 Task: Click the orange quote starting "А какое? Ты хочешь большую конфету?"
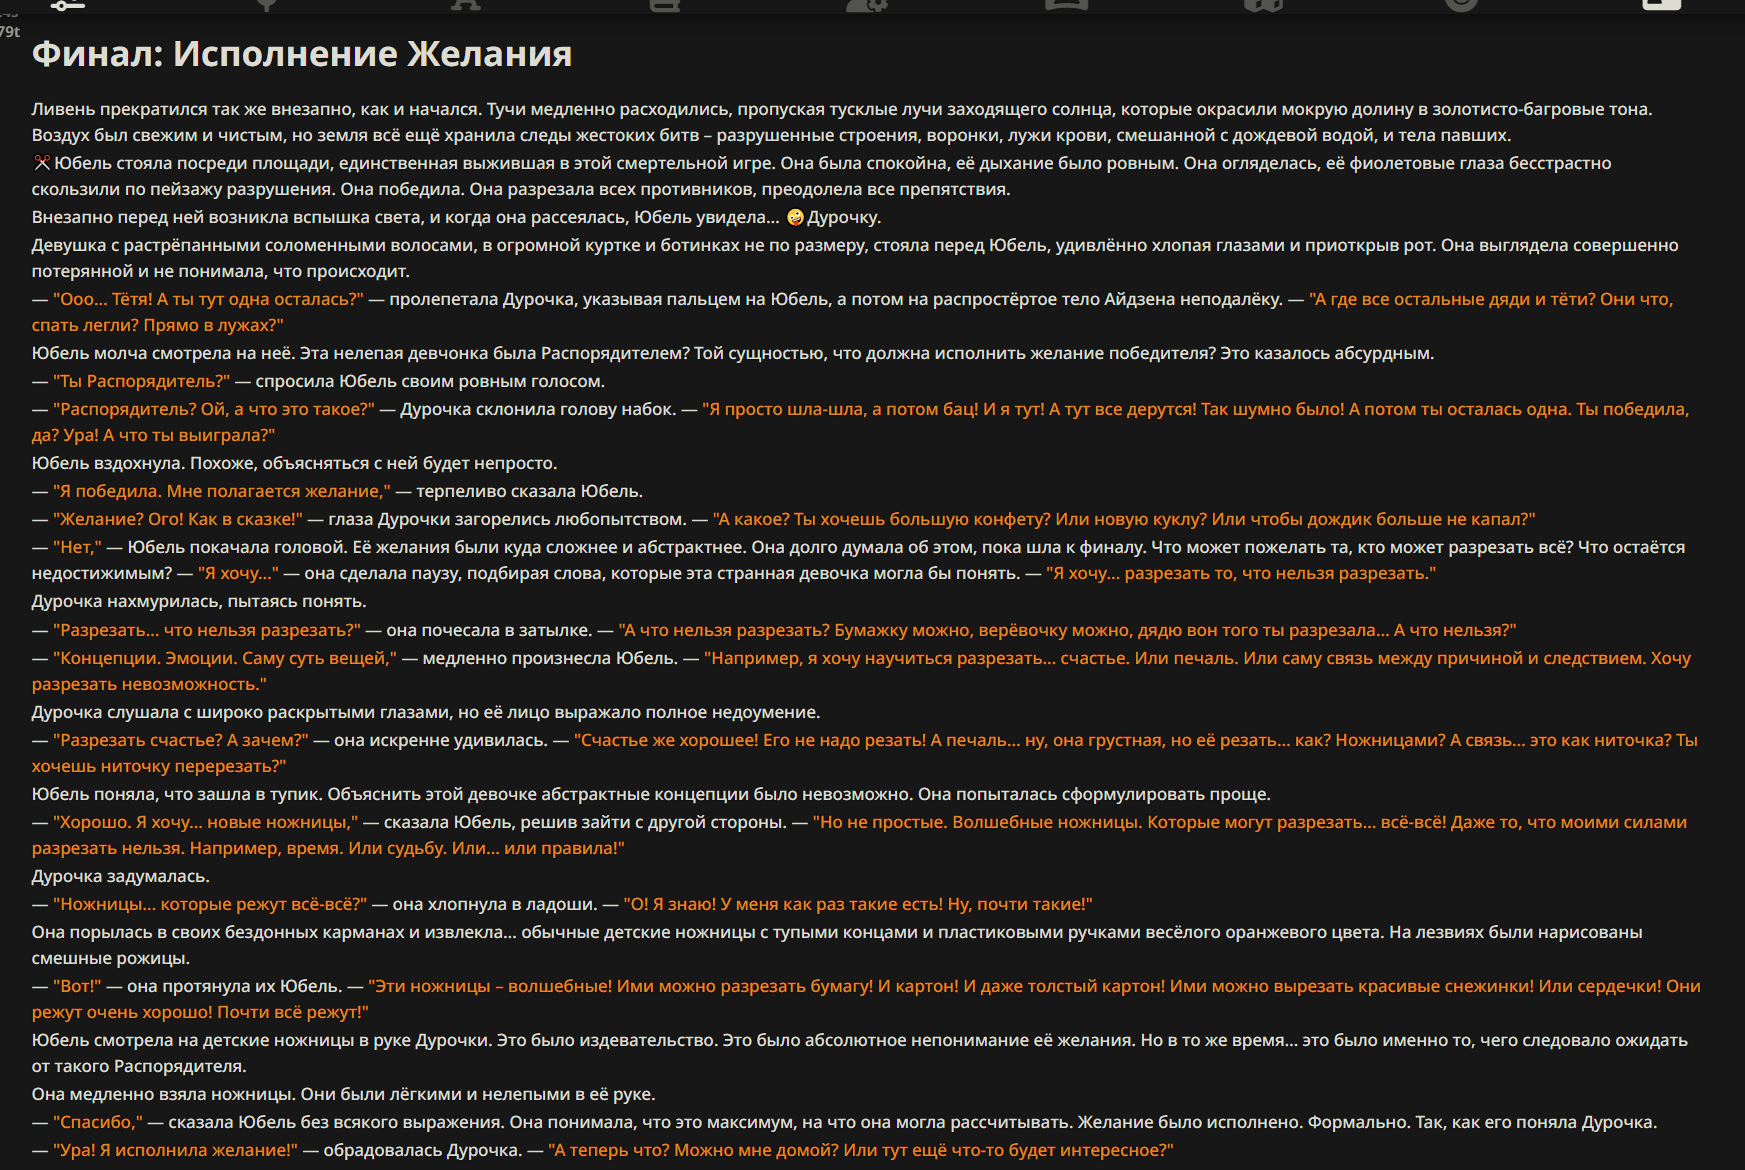click(x=1124, y=519)
